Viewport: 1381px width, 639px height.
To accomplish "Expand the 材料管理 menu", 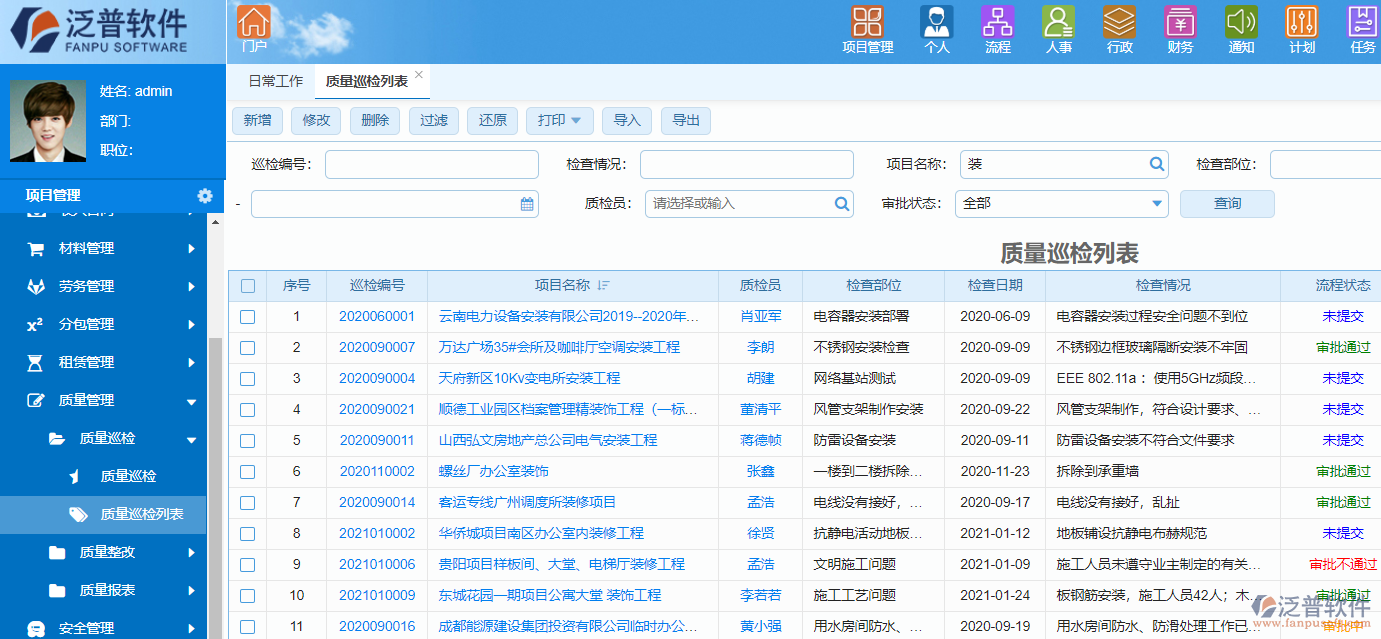I will click(x=190, y=249).
